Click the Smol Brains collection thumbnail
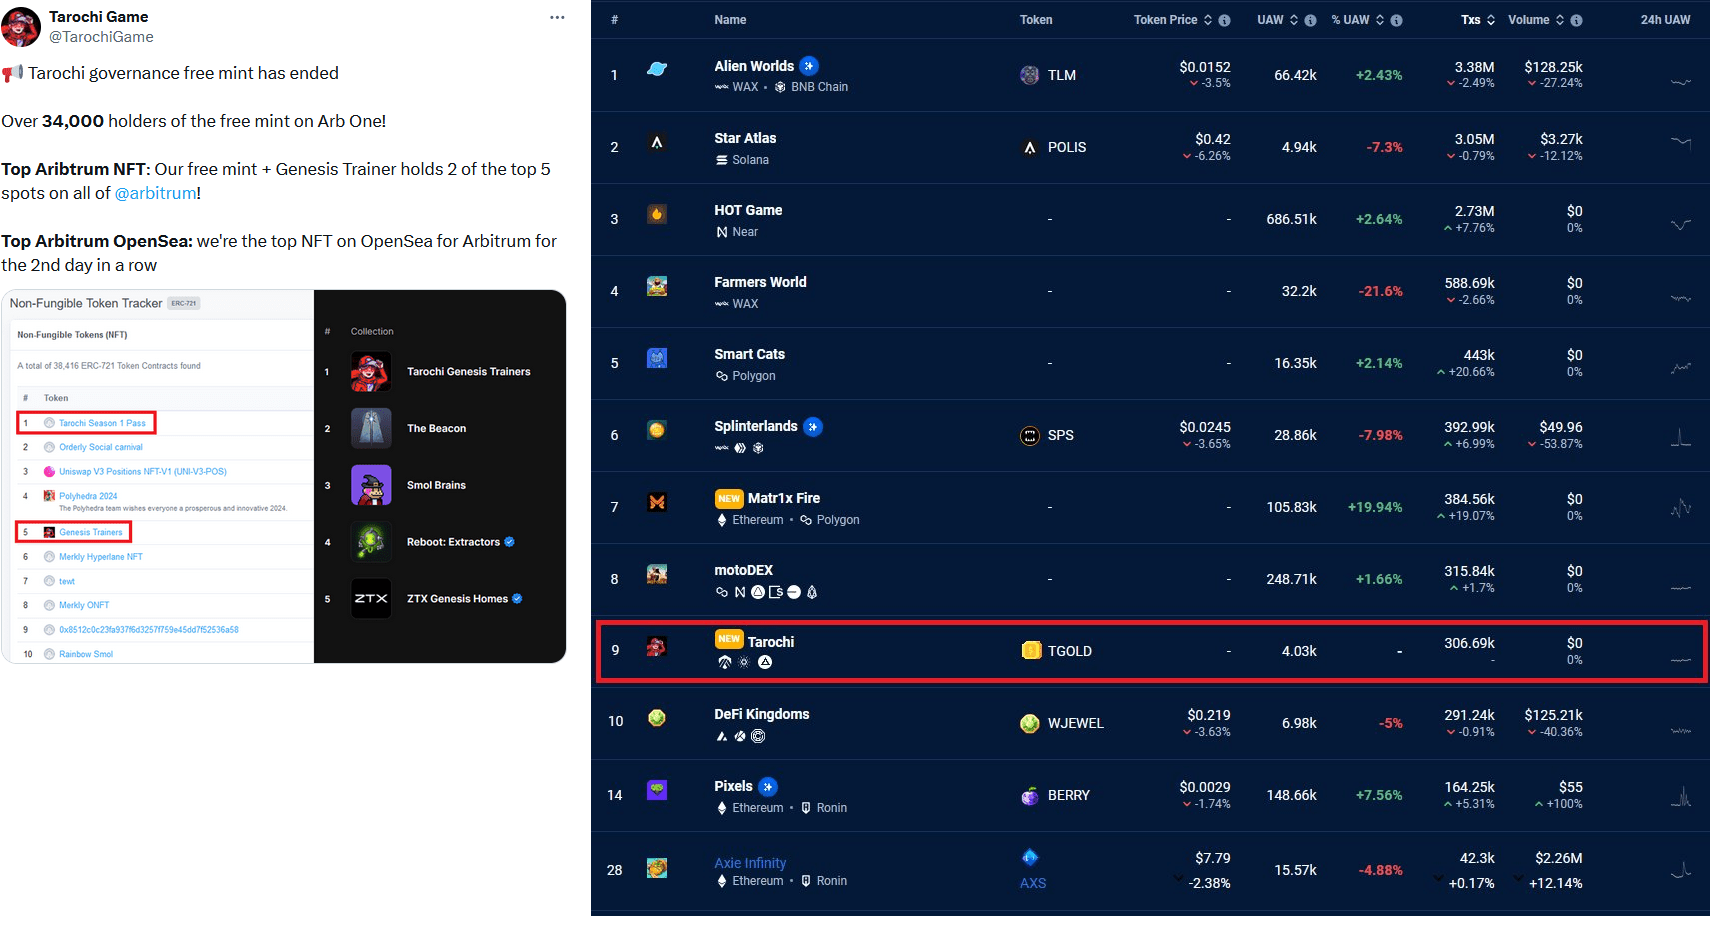The image size is (1714, 925). pos(371,485)
